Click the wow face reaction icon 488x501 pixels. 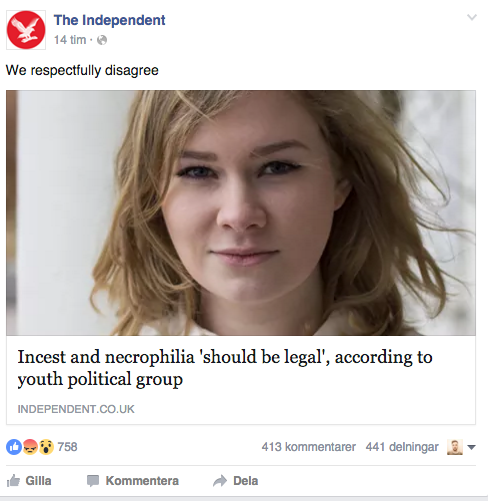pyautogui.click(x=46, y=447)
